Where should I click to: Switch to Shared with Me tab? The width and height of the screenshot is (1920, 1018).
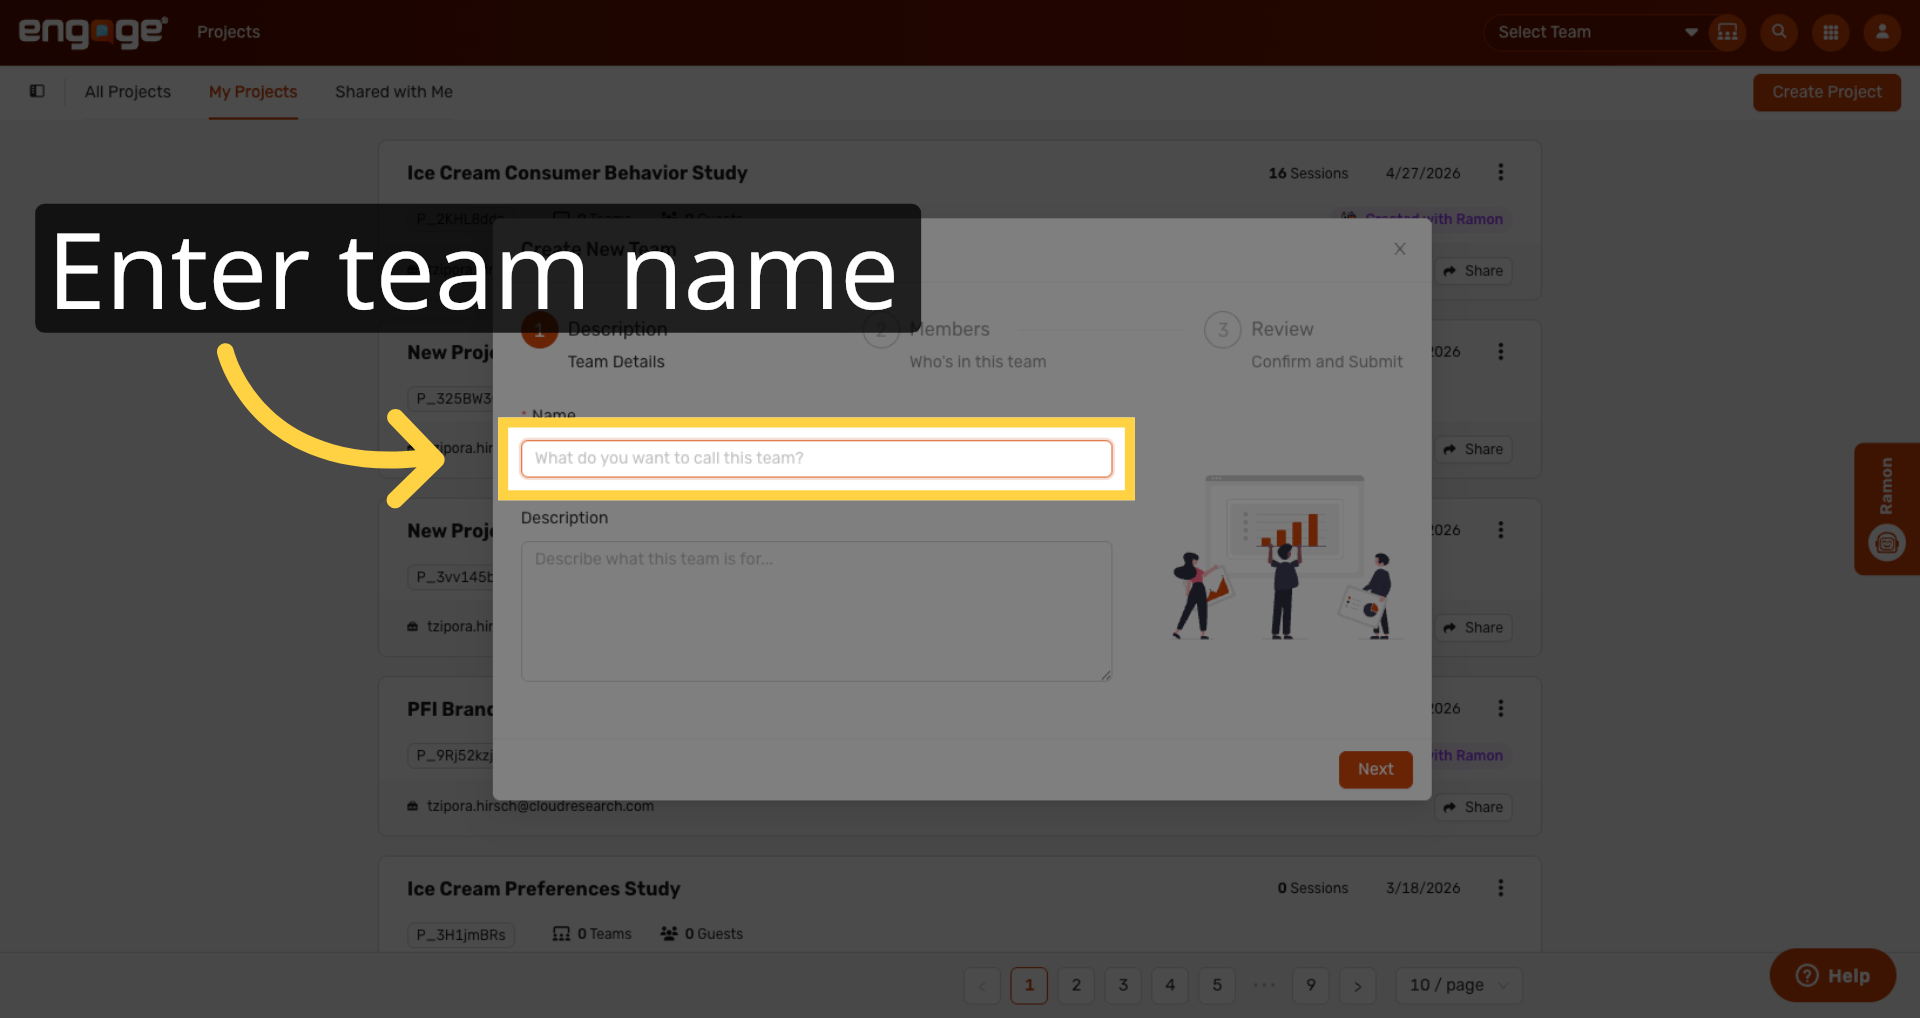(x=394, y=92)
